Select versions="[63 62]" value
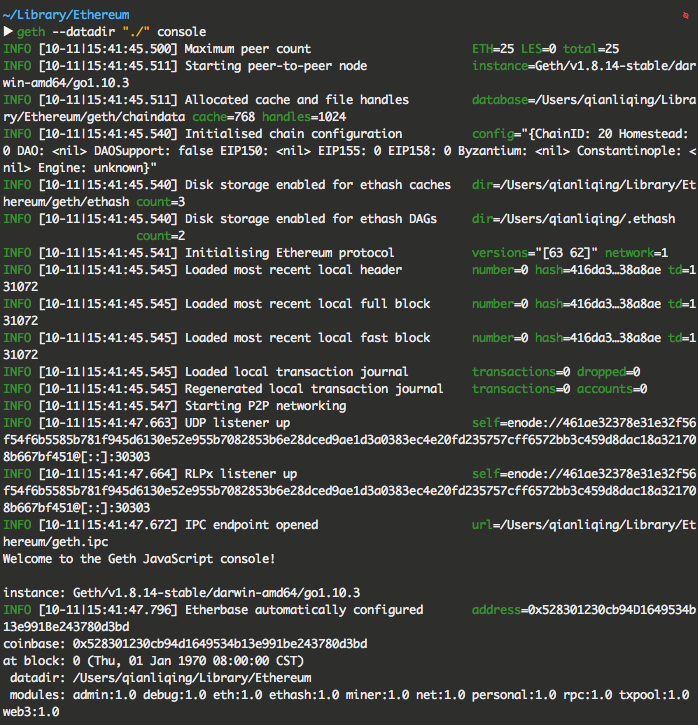698x725 pixels. 535,253
